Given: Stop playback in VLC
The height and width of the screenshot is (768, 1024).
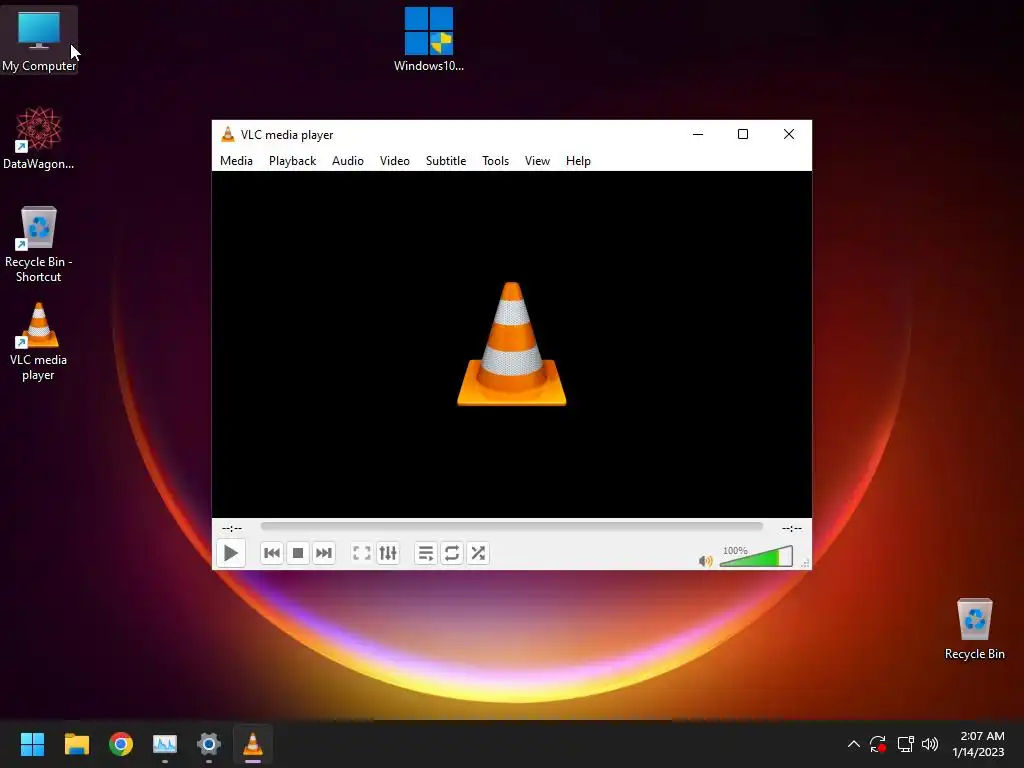Looking at the screenshot, I should [298, 553].
